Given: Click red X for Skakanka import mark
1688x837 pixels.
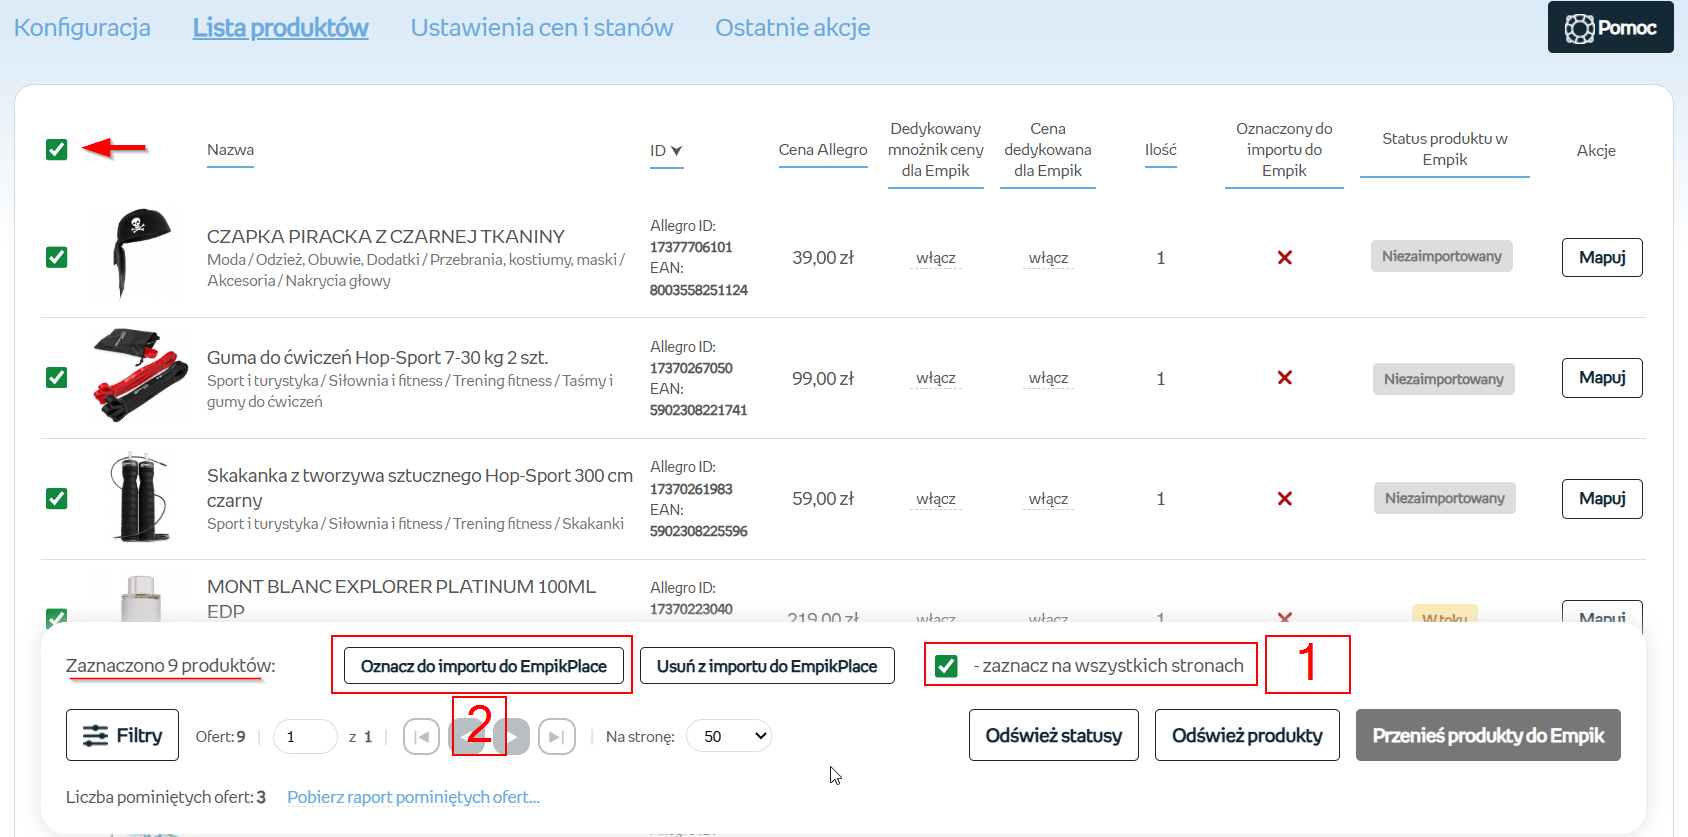Looking at the screenshot, I should point(1284,499).
